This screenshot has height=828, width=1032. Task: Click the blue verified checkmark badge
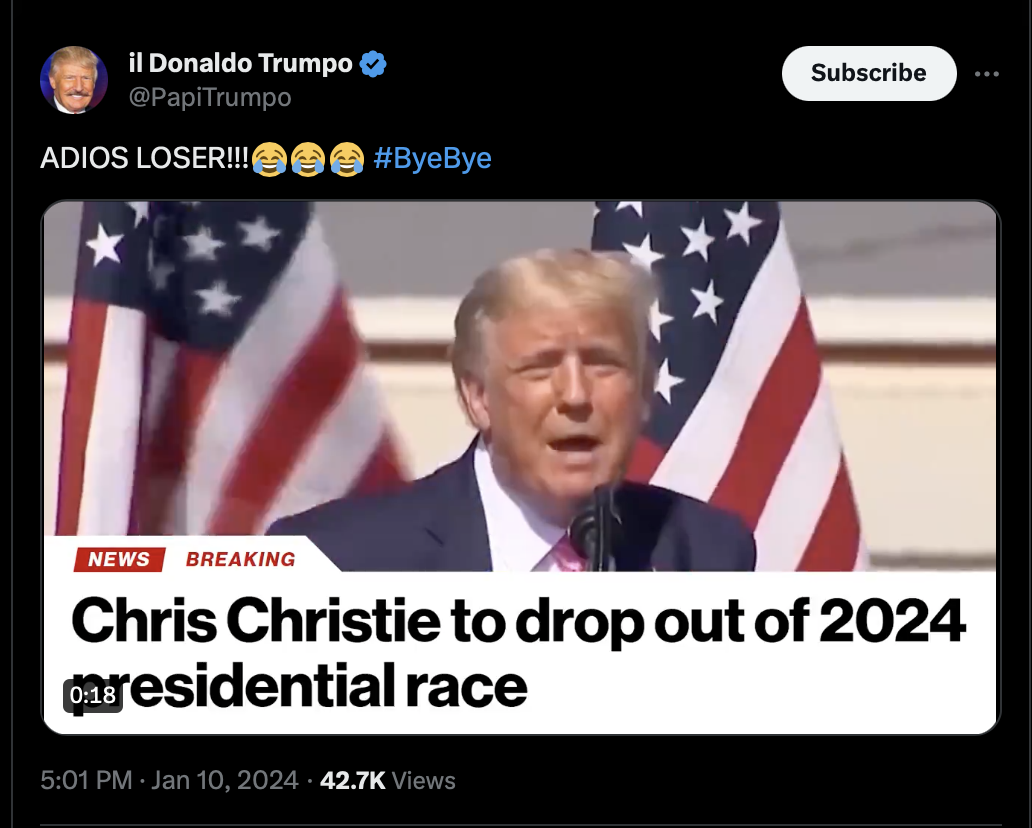373,64
